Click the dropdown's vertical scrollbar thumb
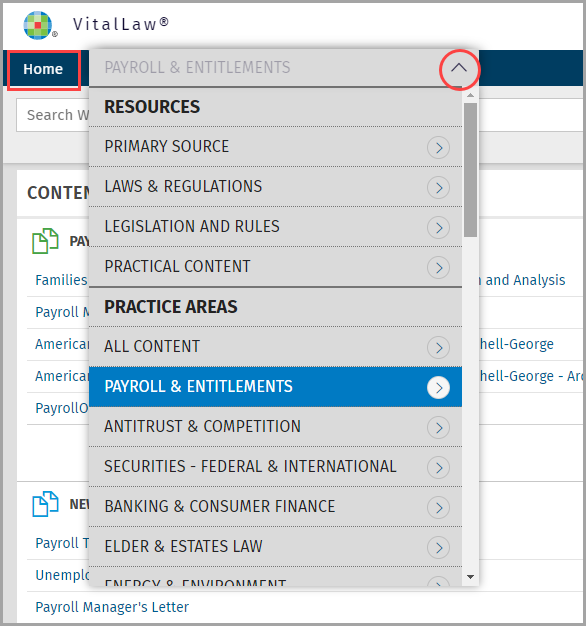586x626 pixels. [x=470, y=170]
